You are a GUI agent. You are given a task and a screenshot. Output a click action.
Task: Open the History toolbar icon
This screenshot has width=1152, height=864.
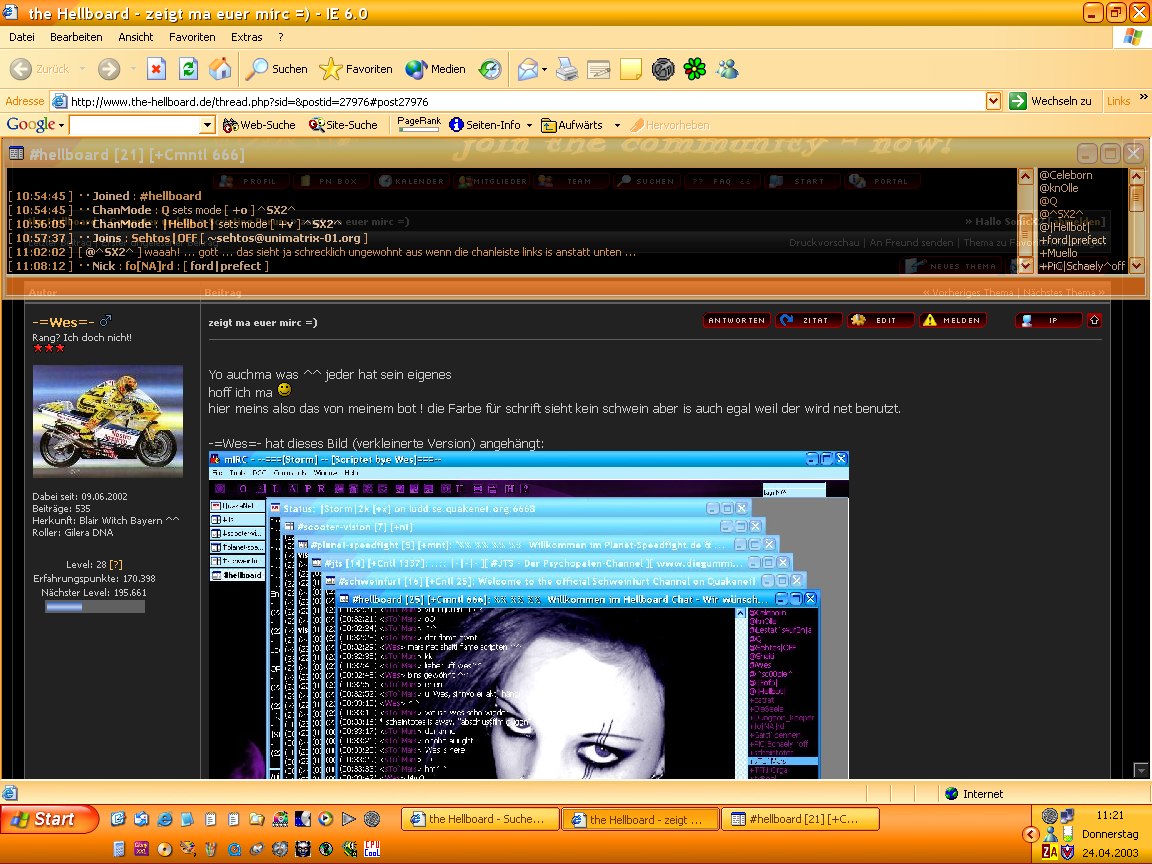coord(490,69)
